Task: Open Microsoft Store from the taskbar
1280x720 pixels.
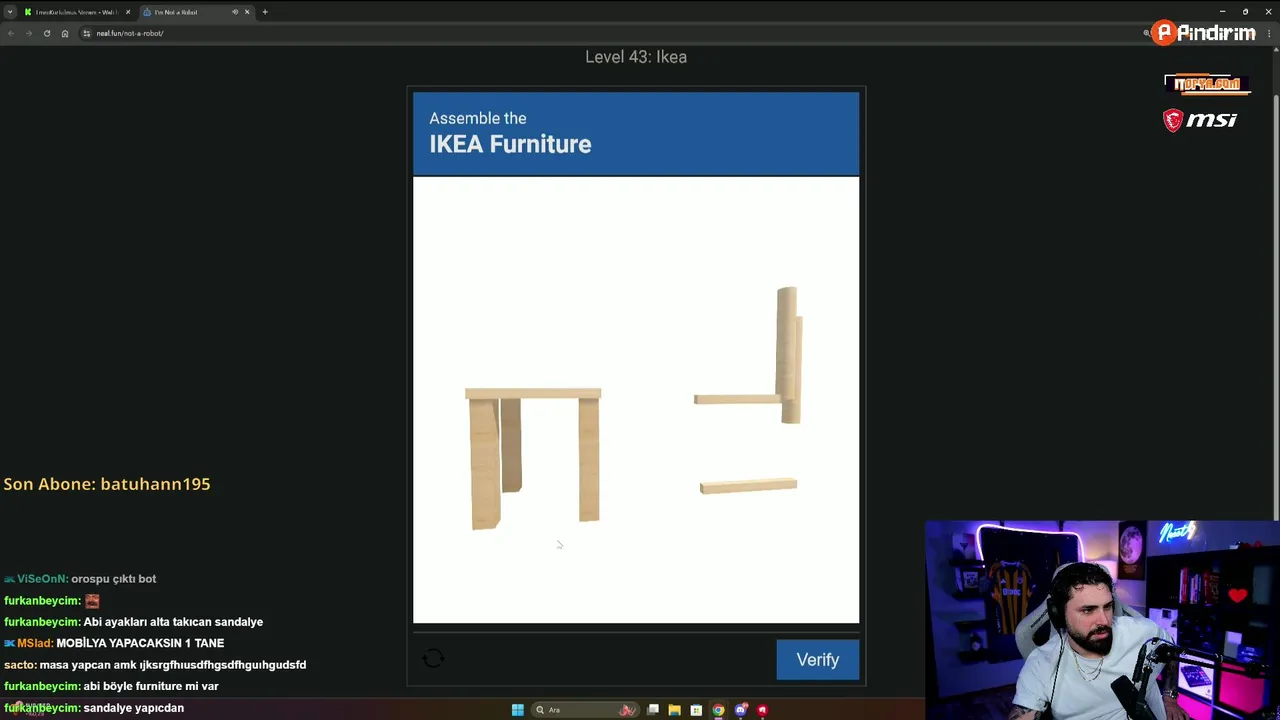Action: tap(696, 710)
